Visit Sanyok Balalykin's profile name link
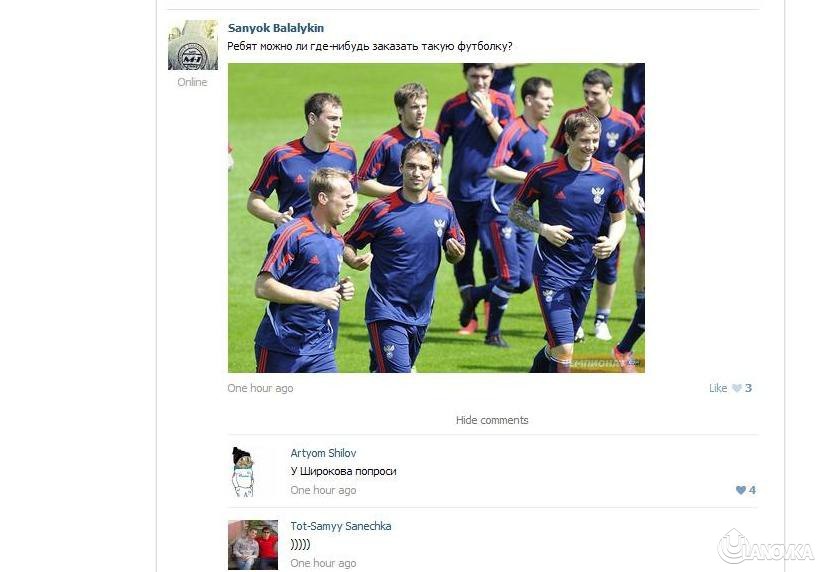Viewport: 825px width, 572px height. (276, 28)
